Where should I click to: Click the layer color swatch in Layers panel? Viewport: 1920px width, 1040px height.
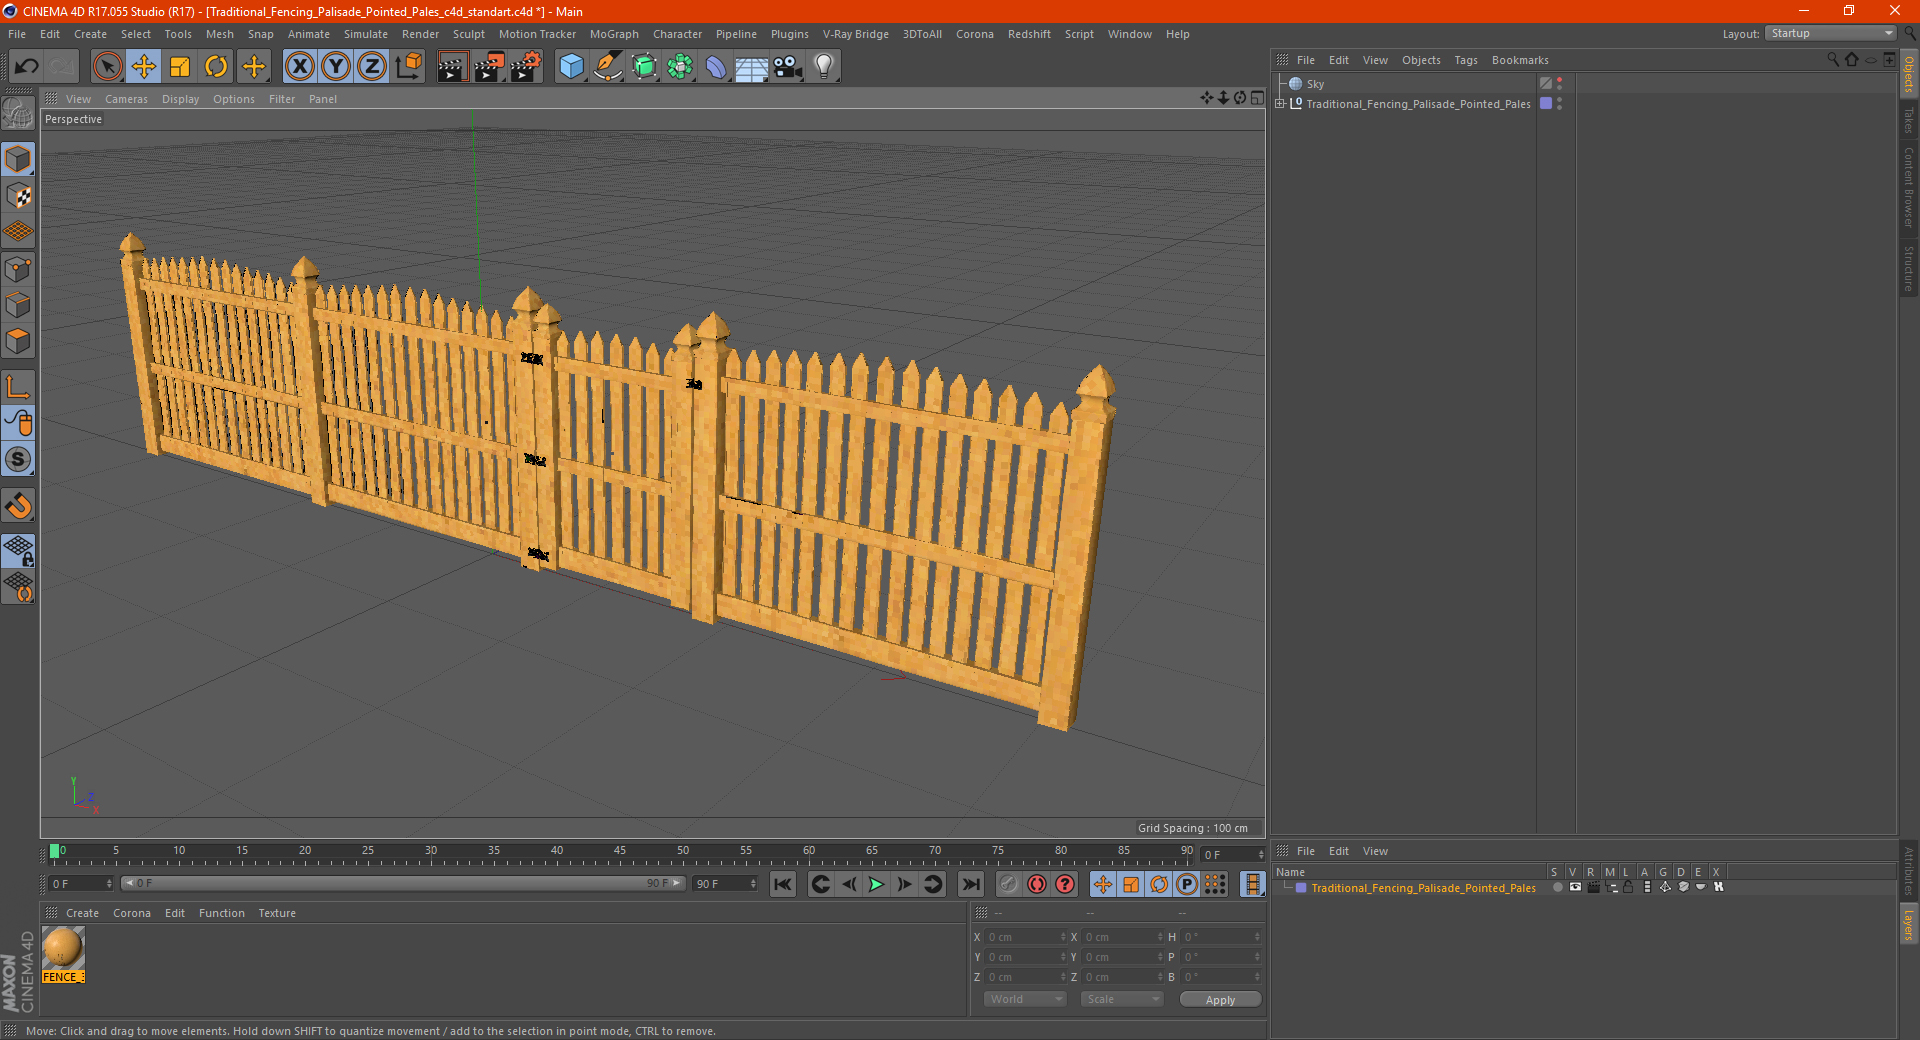1301,888
